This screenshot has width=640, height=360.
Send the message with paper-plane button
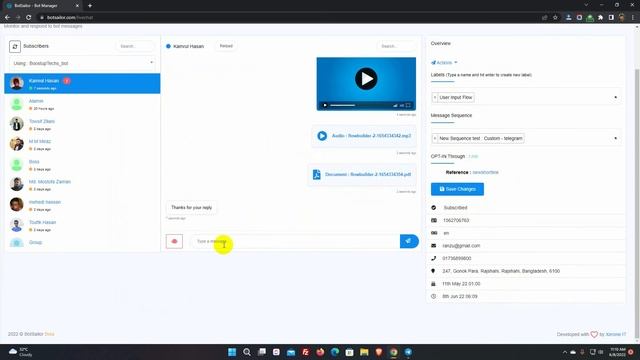click(x=409, y=241)
